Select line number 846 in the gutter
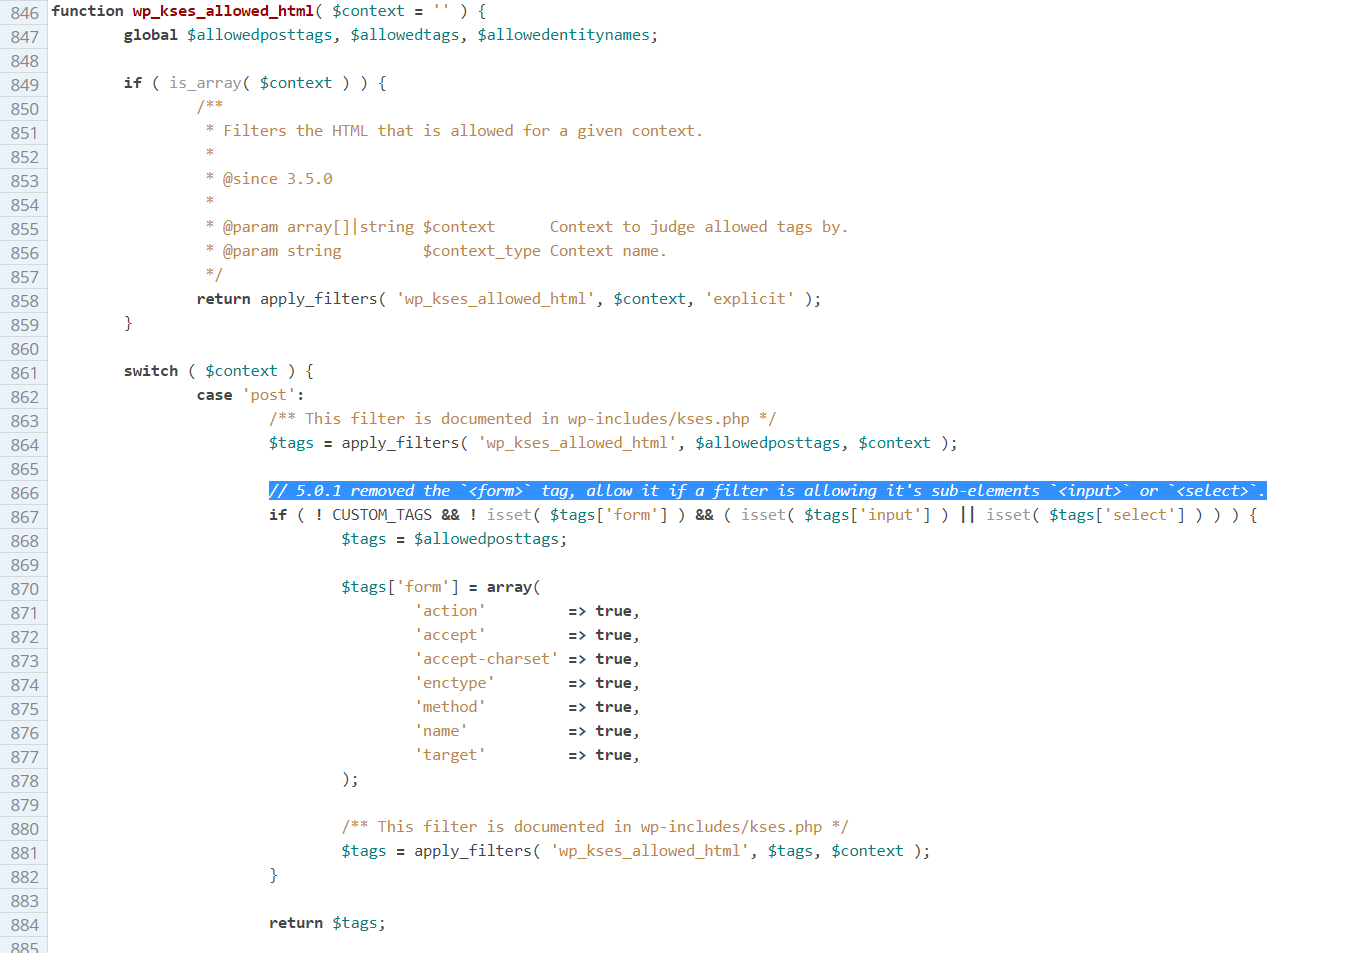The width and height of the screenshot is (1355, 953). click(24, 11)
